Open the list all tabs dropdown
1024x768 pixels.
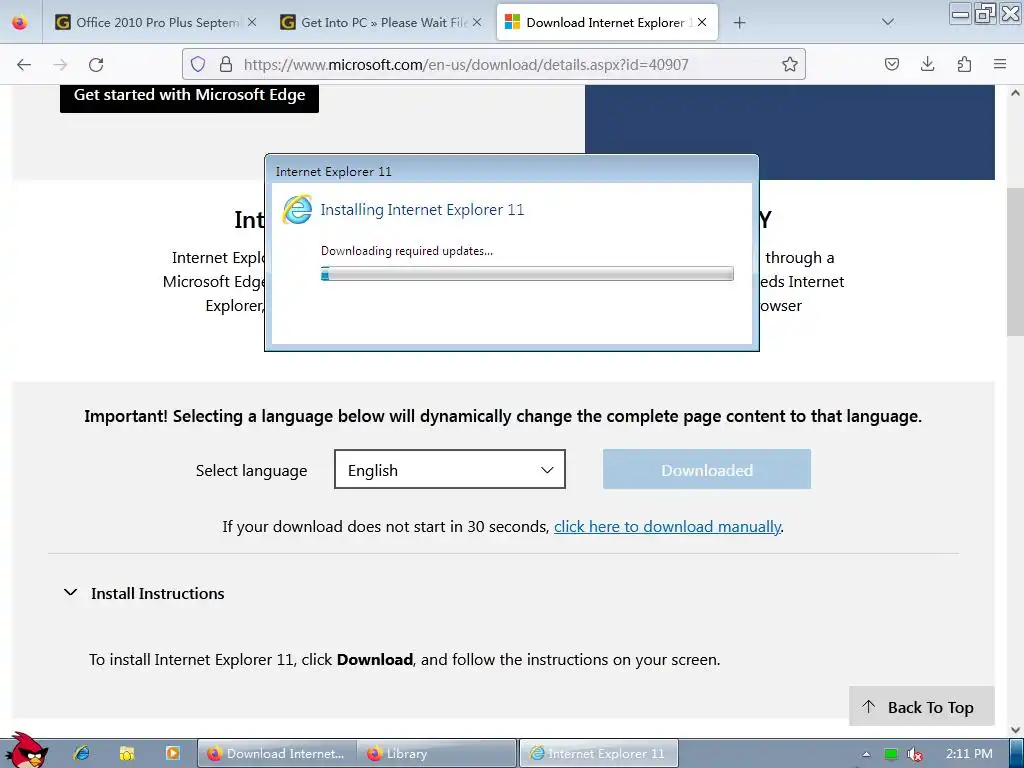click(888, 22)
